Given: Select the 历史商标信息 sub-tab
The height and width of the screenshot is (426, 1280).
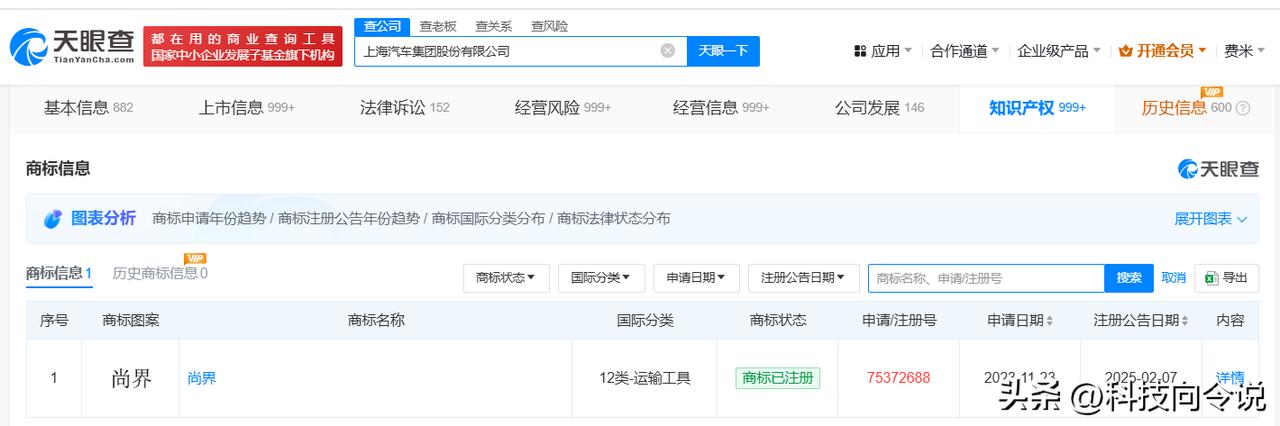Looking at the screenshot, I should point(160,273).
